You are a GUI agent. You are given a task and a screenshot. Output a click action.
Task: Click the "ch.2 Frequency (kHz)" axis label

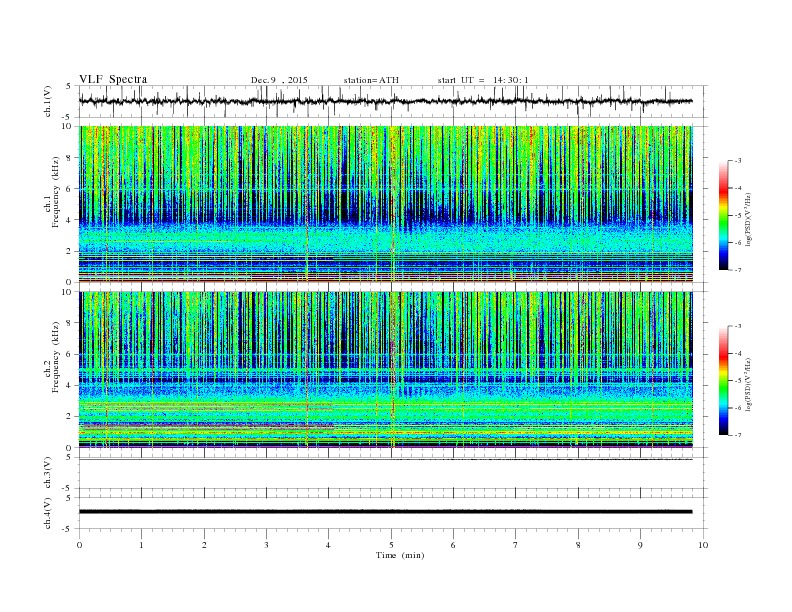52,356
